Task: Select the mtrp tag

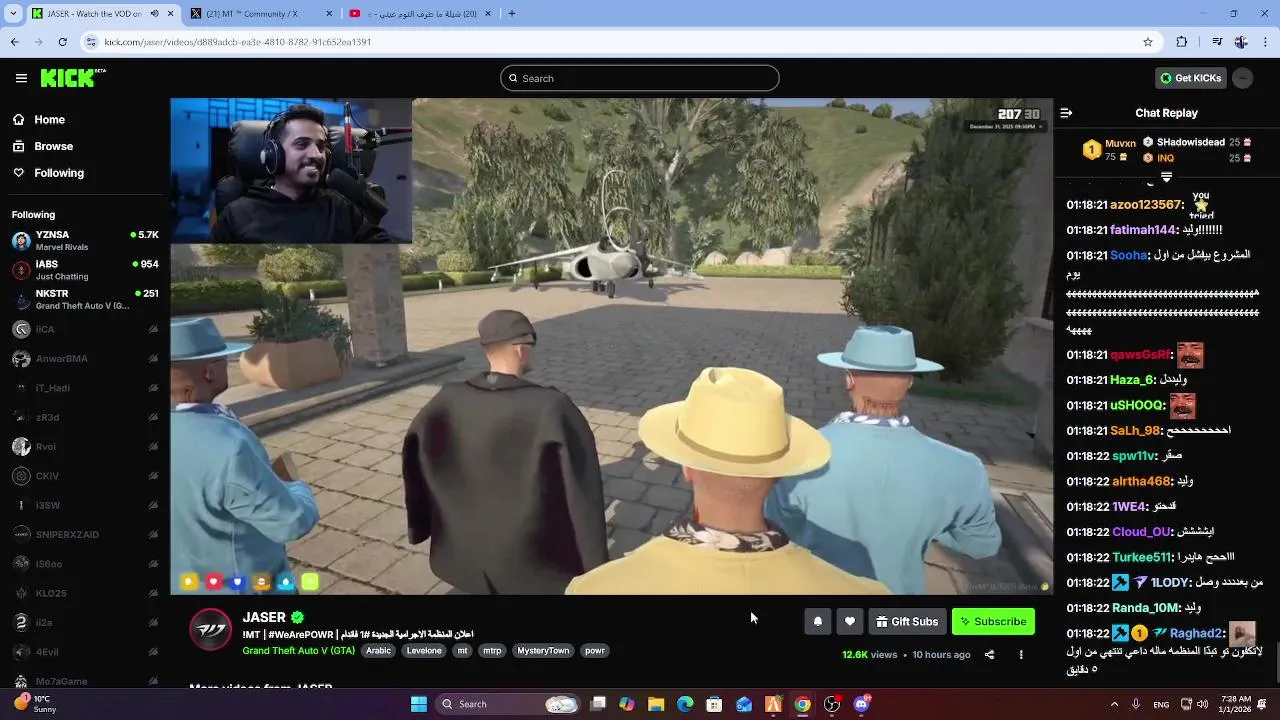Action: [492, 650]
